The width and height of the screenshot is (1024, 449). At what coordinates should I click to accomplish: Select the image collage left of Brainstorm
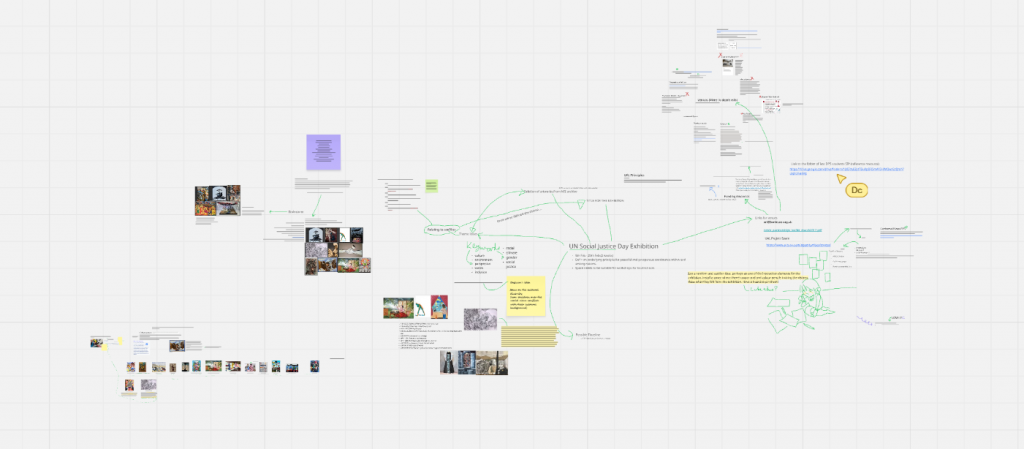tap(217, 200)
